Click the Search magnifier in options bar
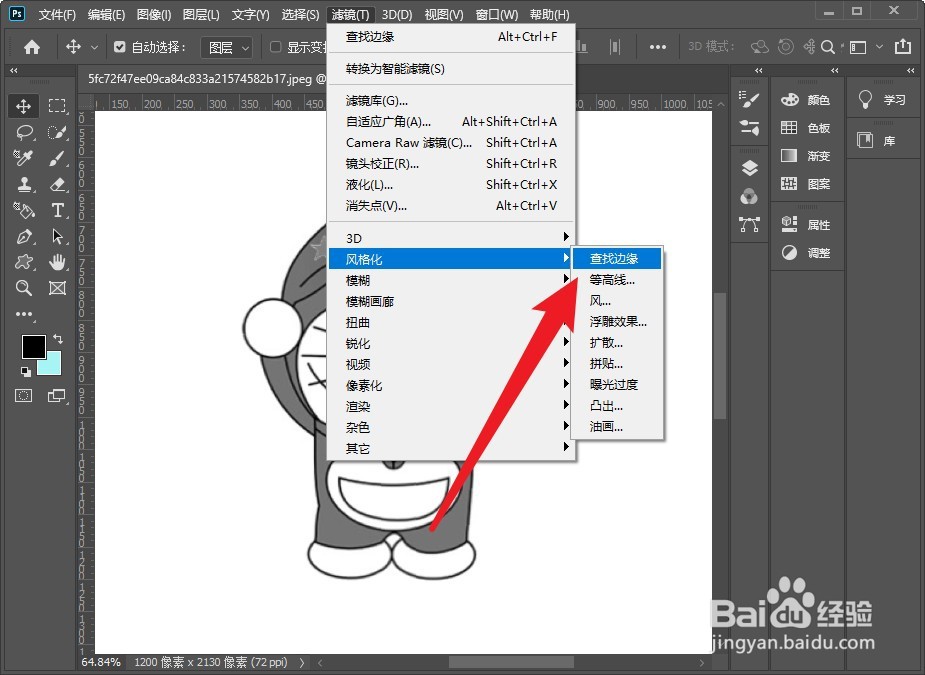Image resolution: width=925 pixels, height=675 pixels. point(828,47)
